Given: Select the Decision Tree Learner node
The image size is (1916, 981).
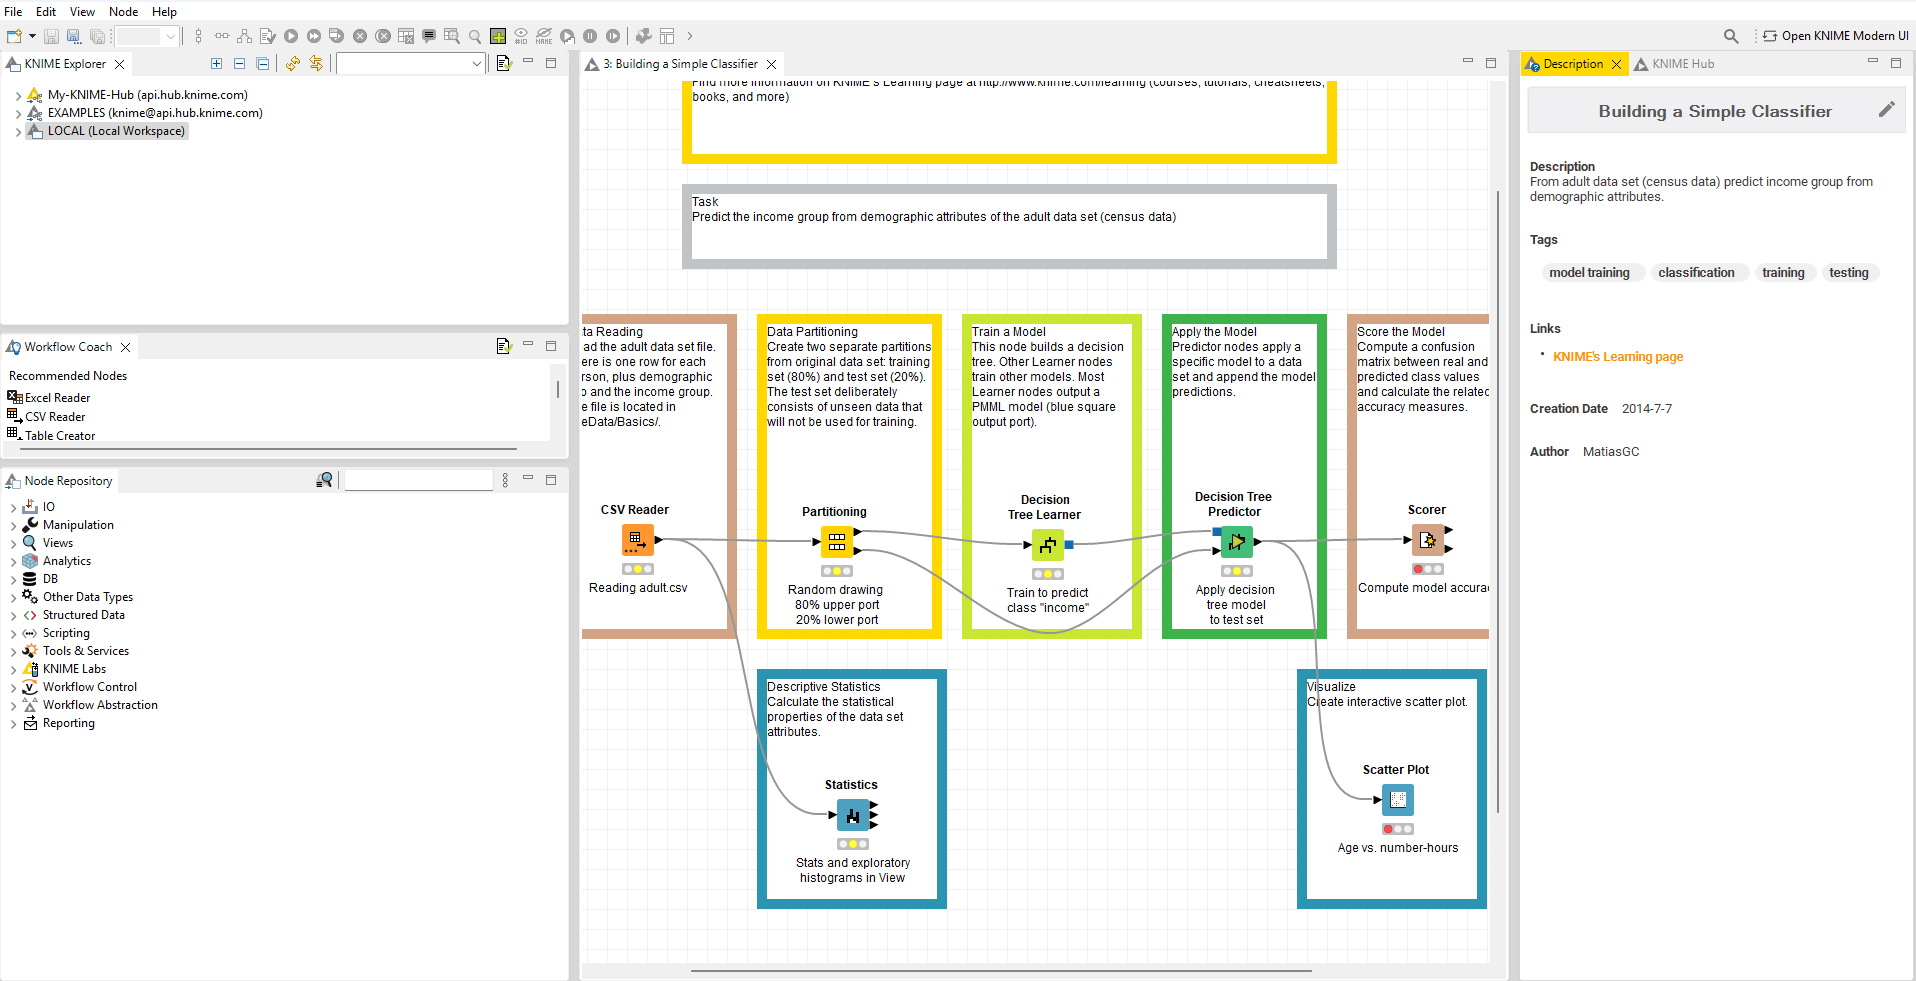Looking at the screenshot, I should 1048,545.
